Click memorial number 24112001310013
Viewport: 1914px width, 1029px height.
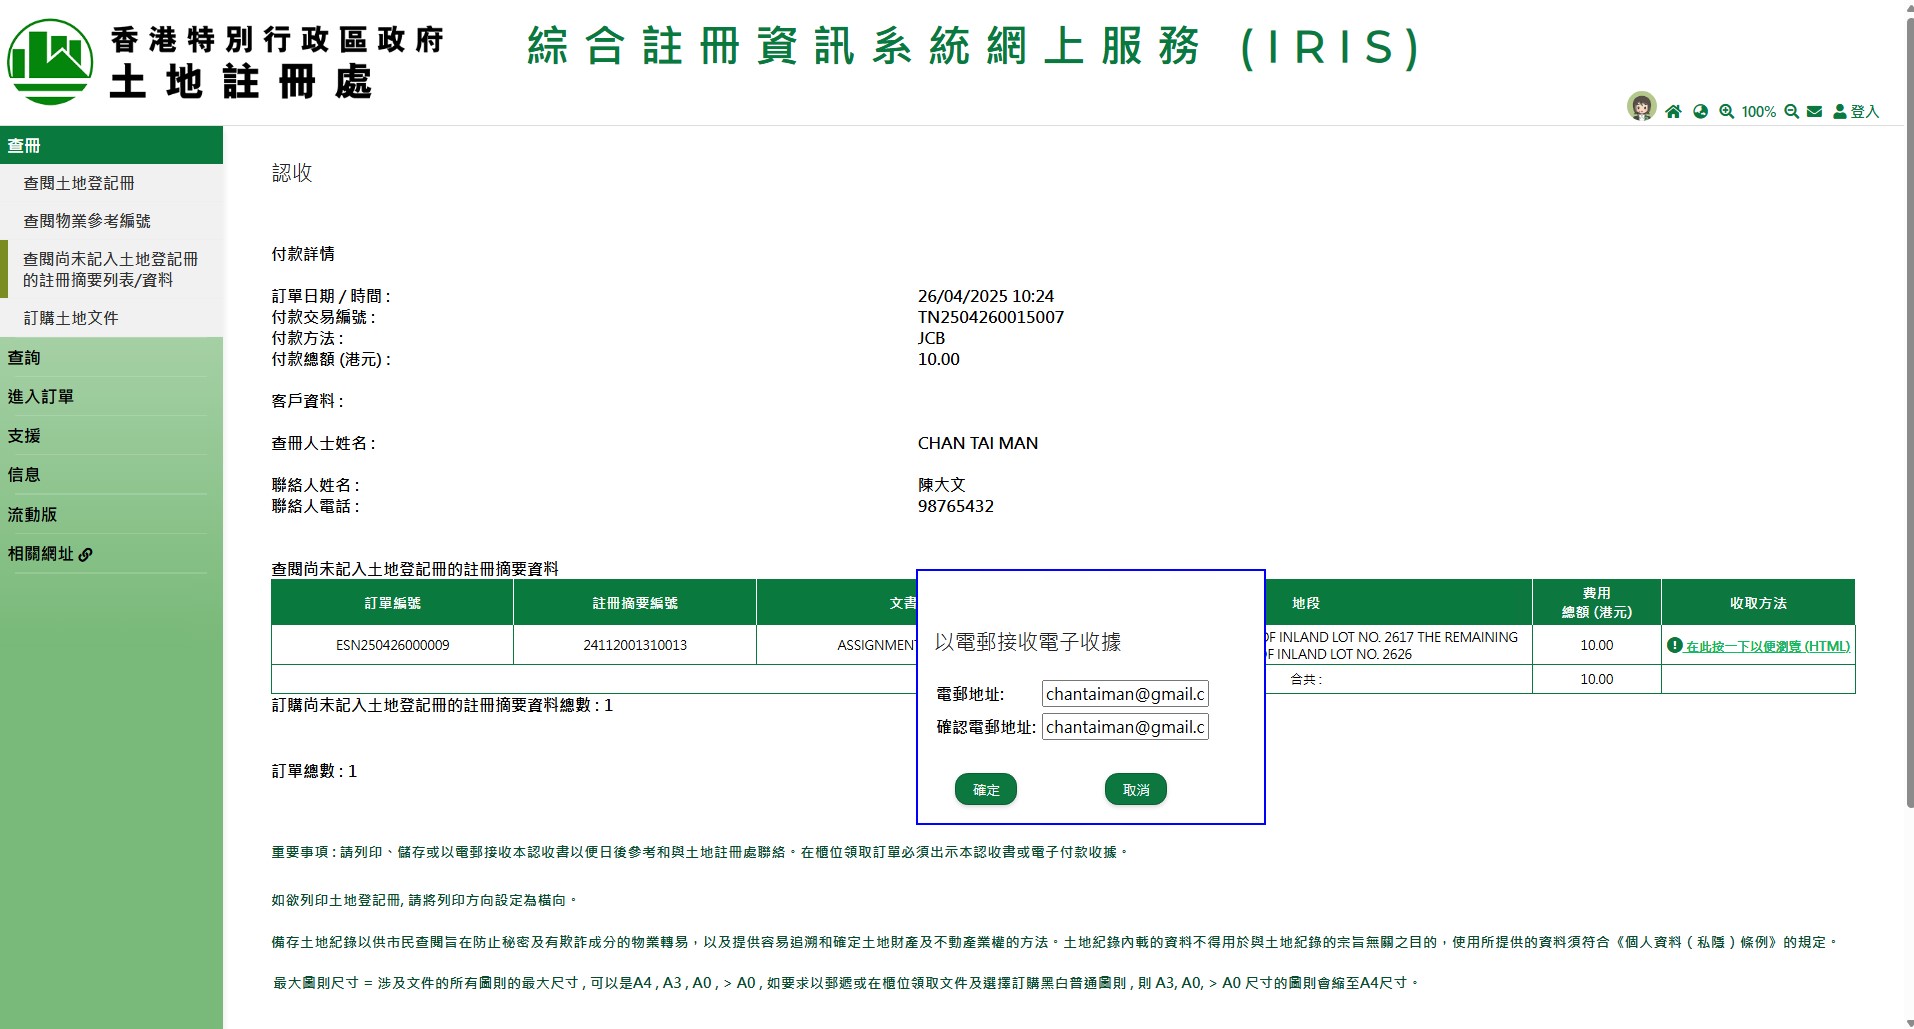(635, 645)
